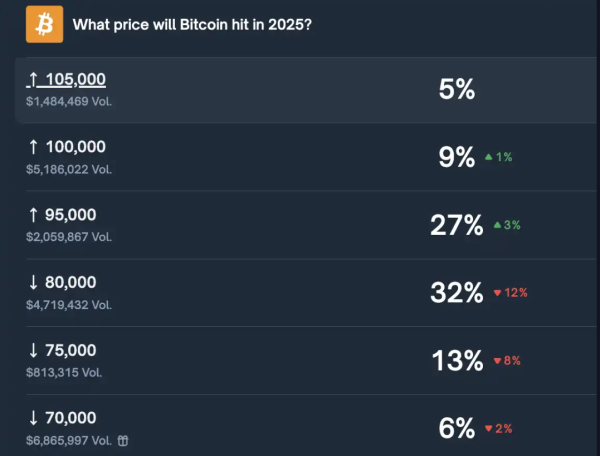
Task: Click the green up-arrow next to 3%
Action: (x=497, y=225)
